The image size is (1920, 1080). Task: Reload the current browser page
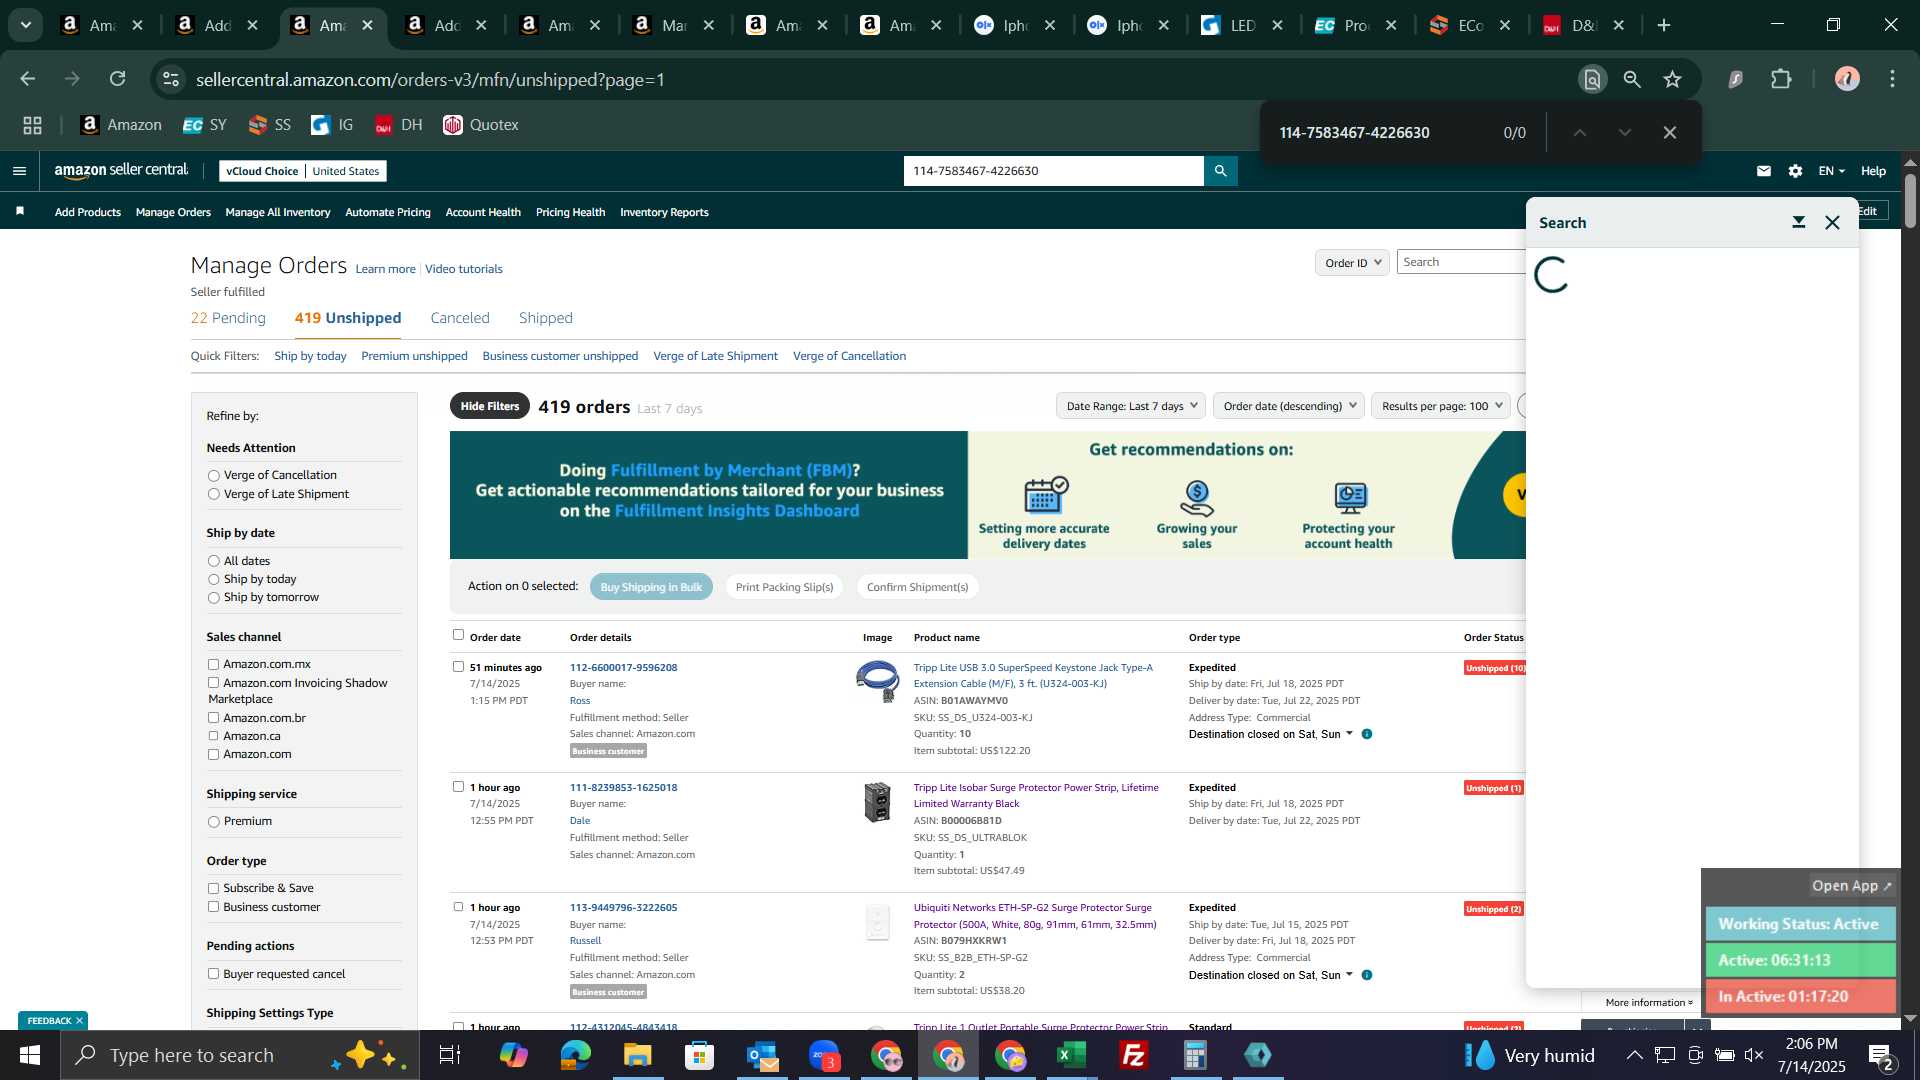click(x=118, y=79)
